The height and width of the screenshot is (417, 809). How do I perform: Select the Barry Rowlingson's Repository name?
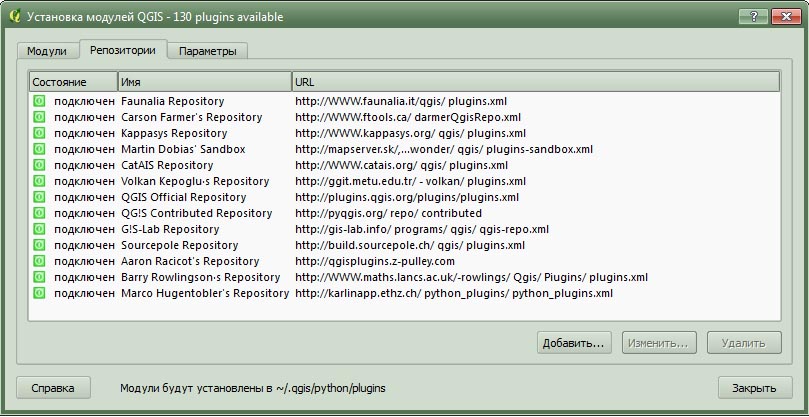point(201,277)
